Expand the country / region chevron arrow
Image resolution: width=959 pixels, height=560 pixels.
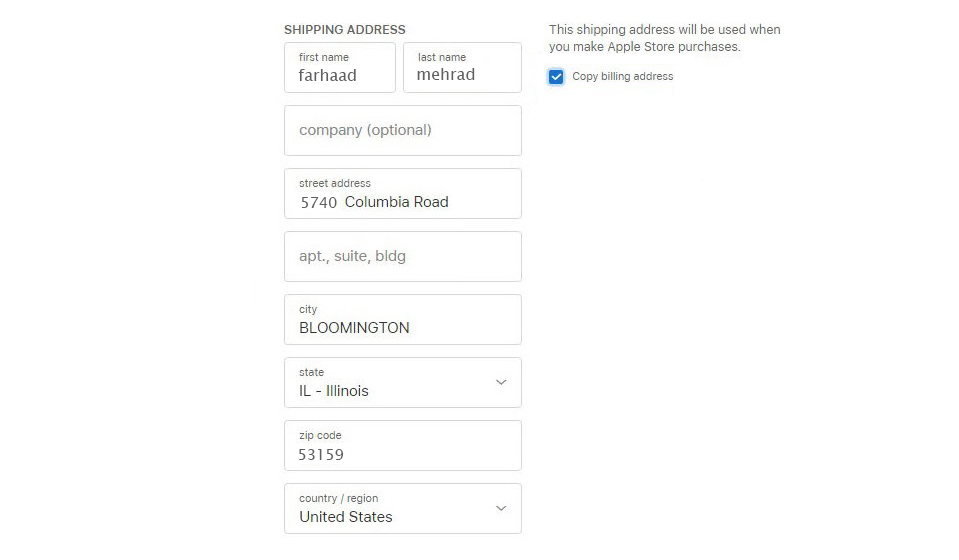point(501,508)
